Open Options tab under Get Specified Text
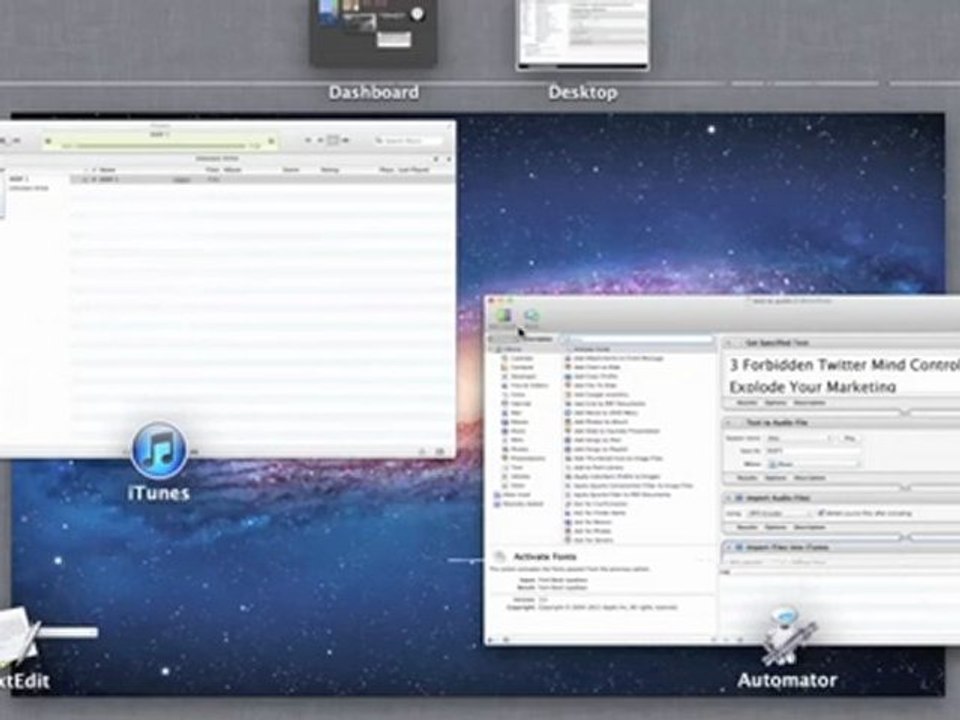The width and height of the screenshot is (960, 720). (774, 403)
